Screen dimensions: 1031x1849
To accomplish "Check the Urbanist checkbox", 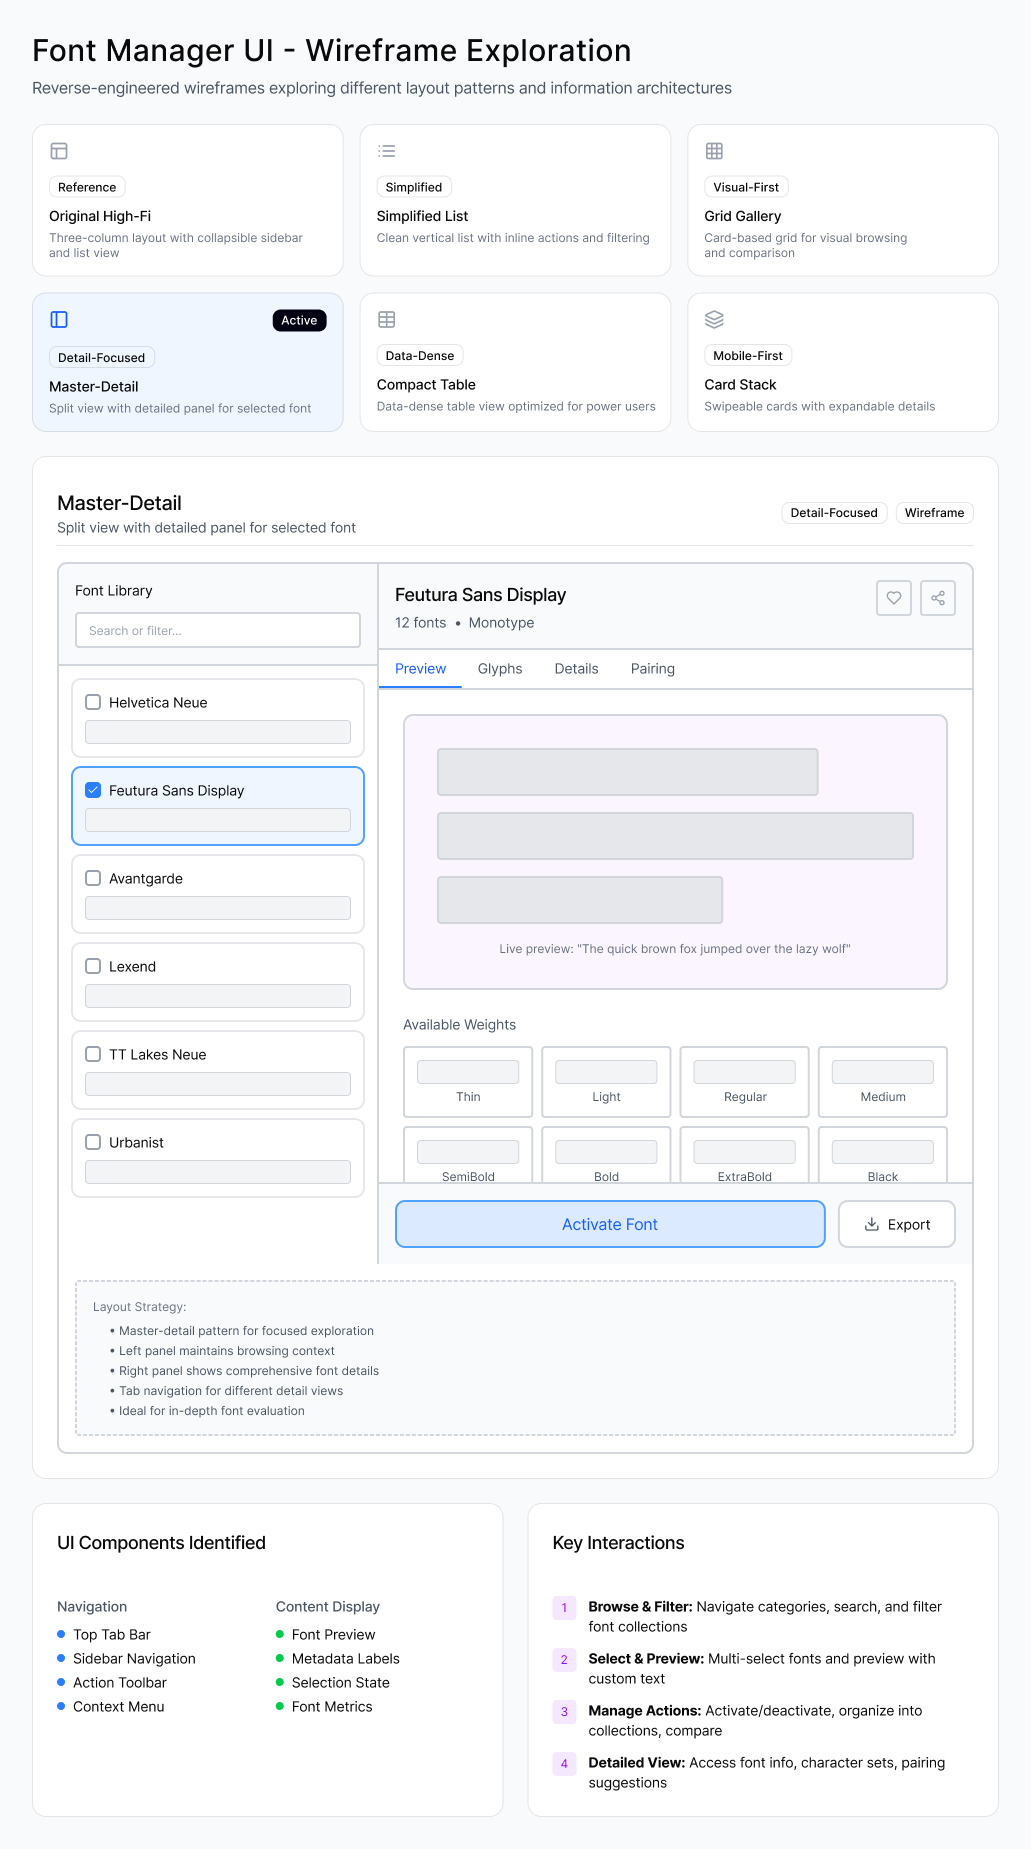I will (x=93, y=1142).
